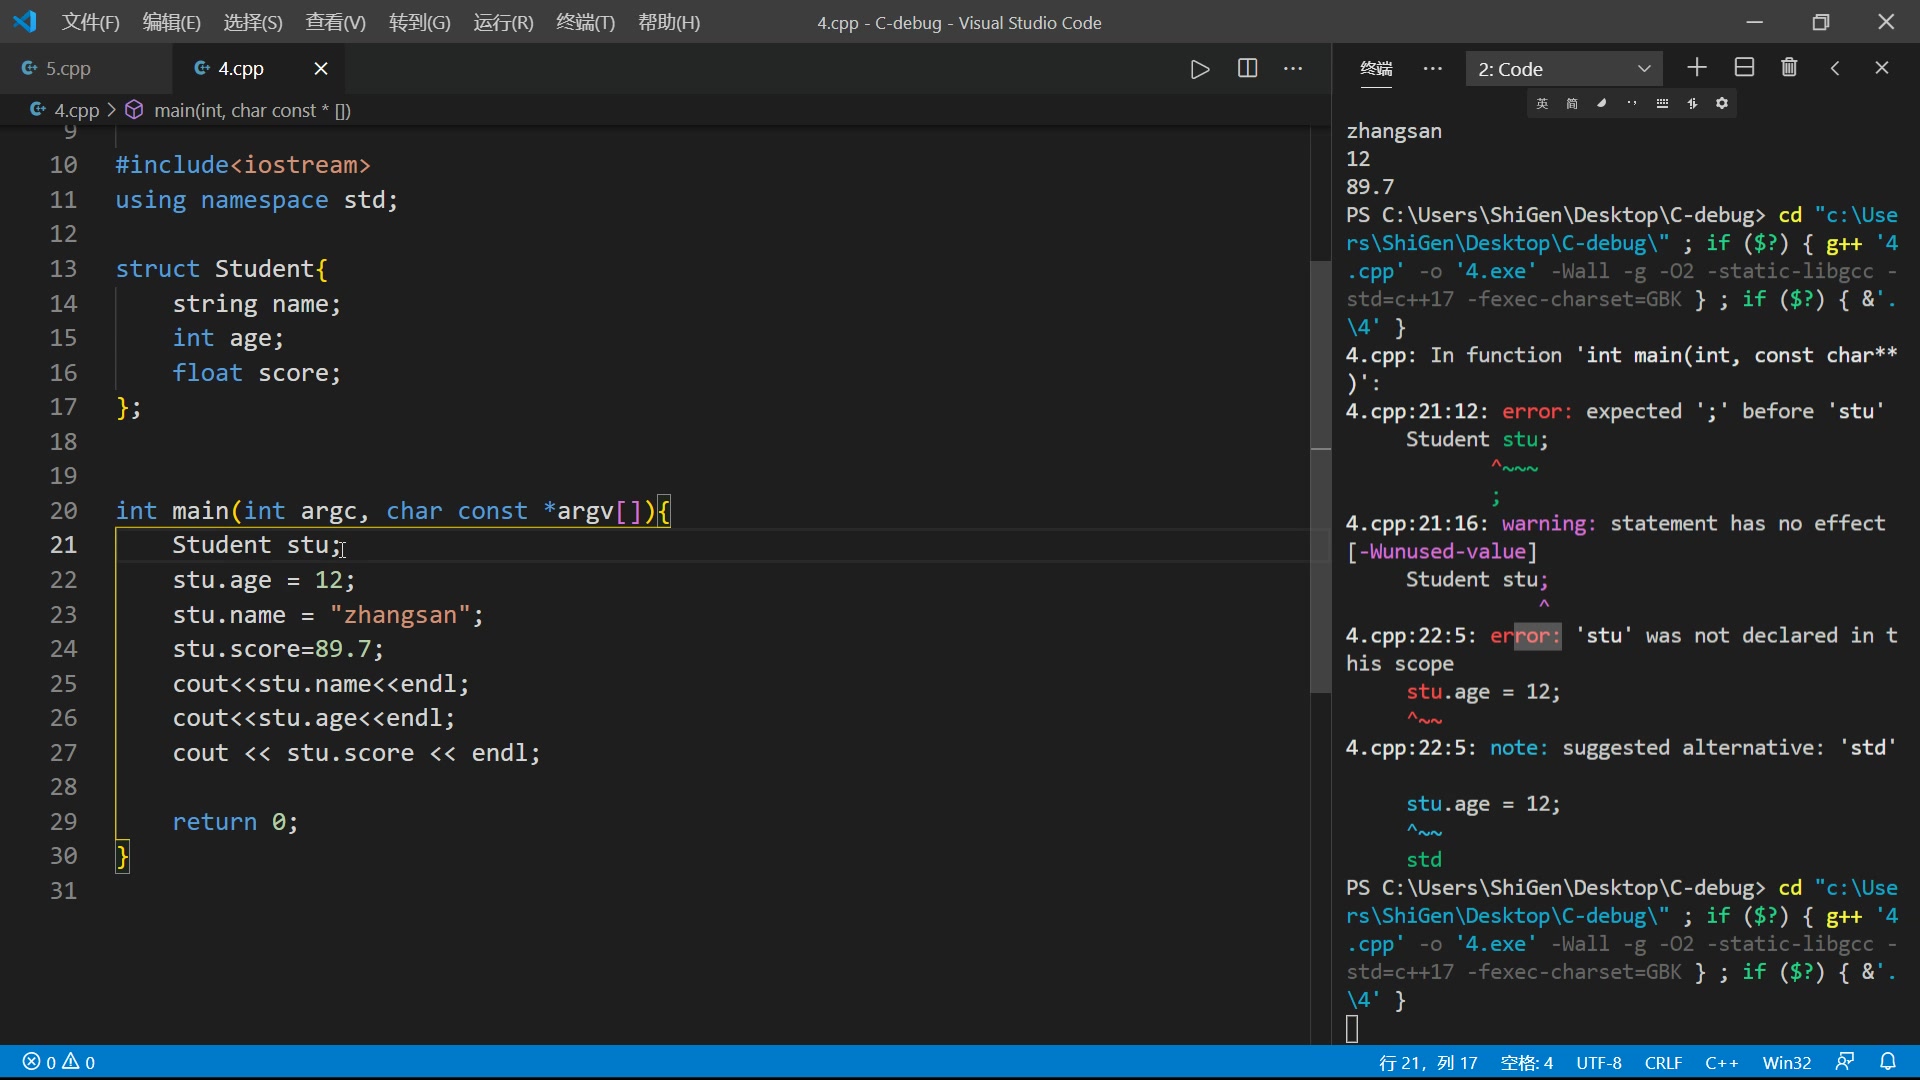
Task: Minimize the VS Code window
Action: click(x=1755, y=21)
